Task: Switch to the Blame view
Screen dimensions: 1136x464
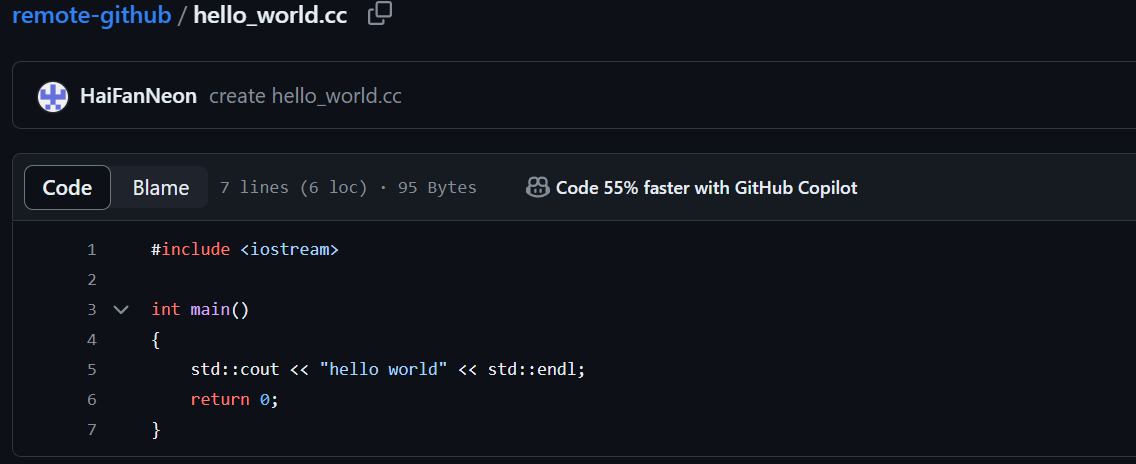Action: point(161,188)
